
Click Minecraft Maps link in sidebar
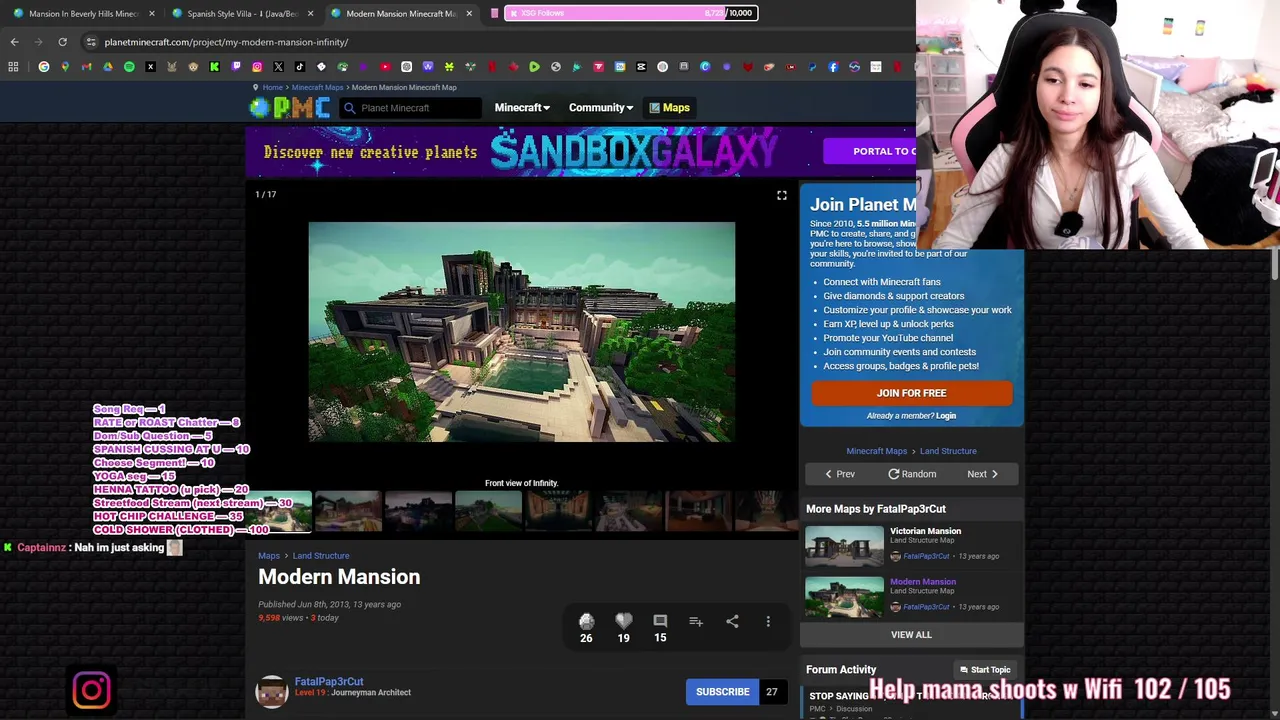coord(876,451)
